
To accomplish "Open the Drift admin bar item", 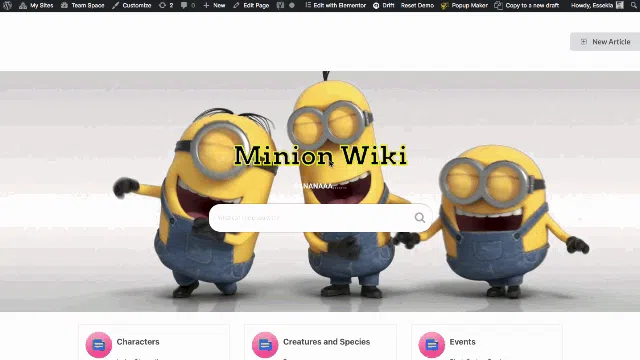I will 384,5.
